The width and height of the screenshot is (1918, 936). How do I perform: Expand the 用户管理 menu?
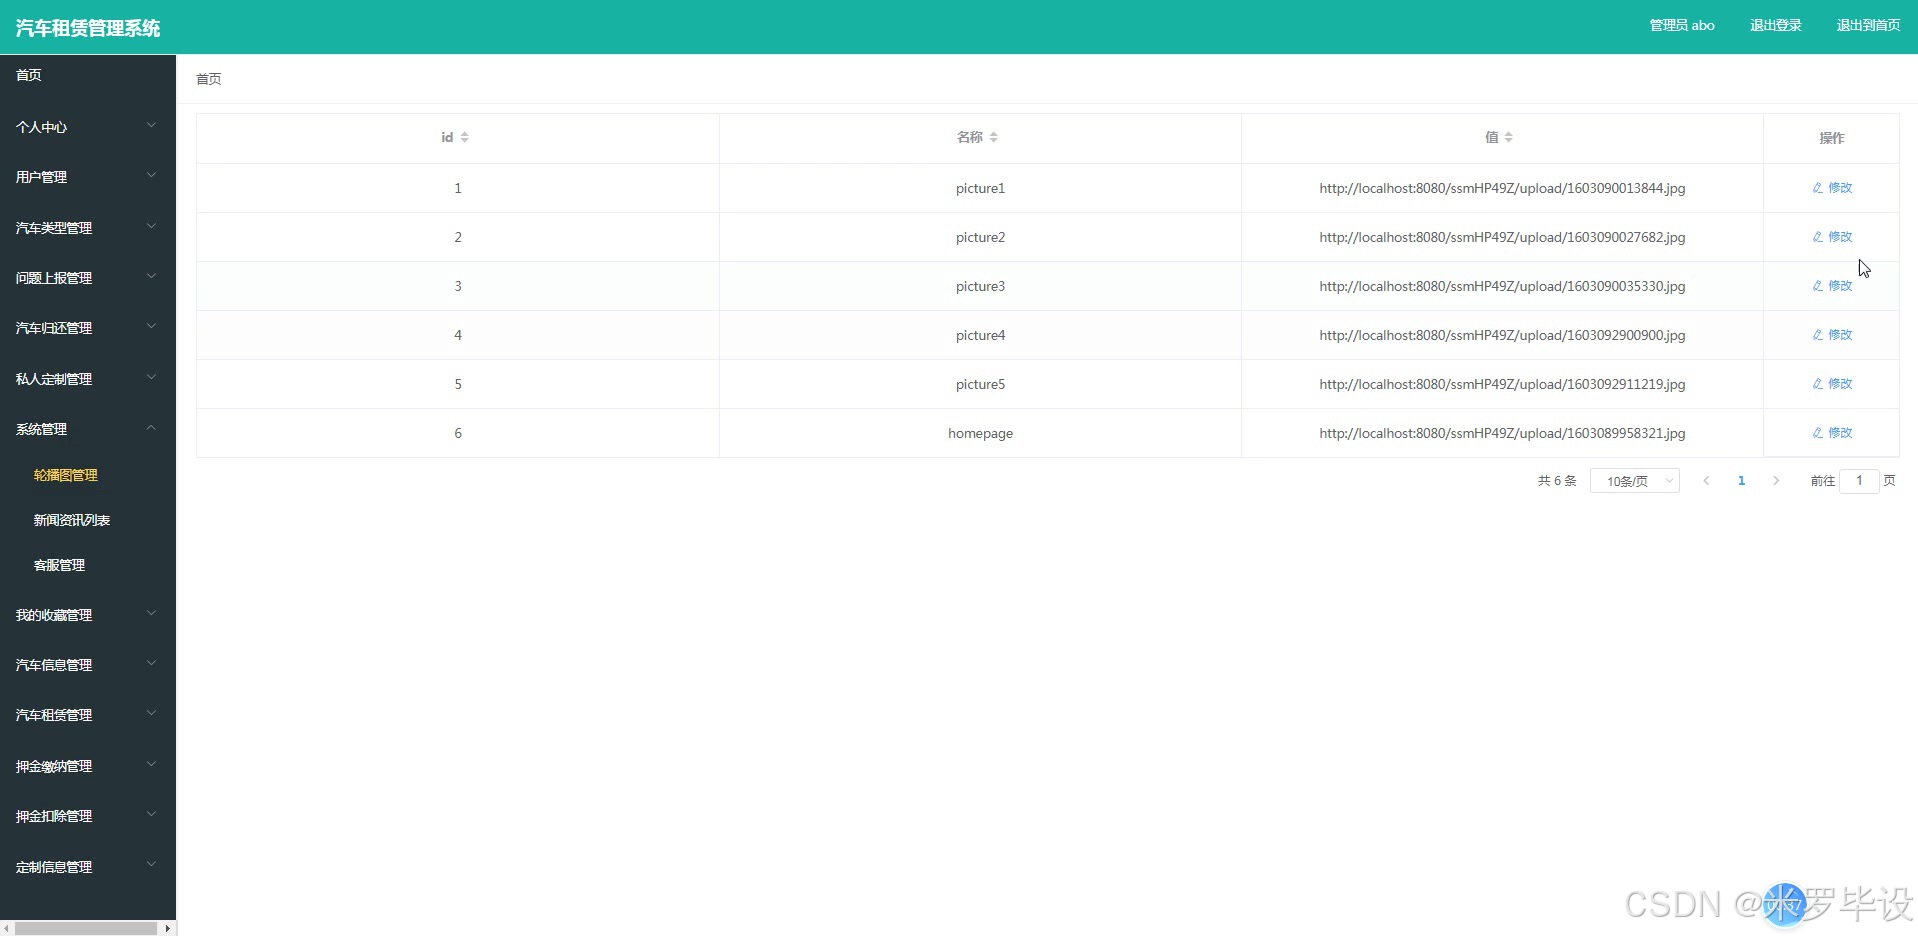pos(88,177)
